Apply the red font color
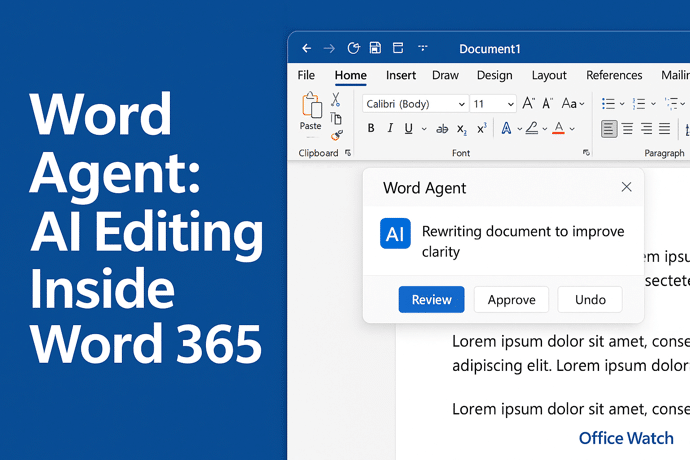The width and height of the screenshot is (690, 460). [x=558, y=128]
